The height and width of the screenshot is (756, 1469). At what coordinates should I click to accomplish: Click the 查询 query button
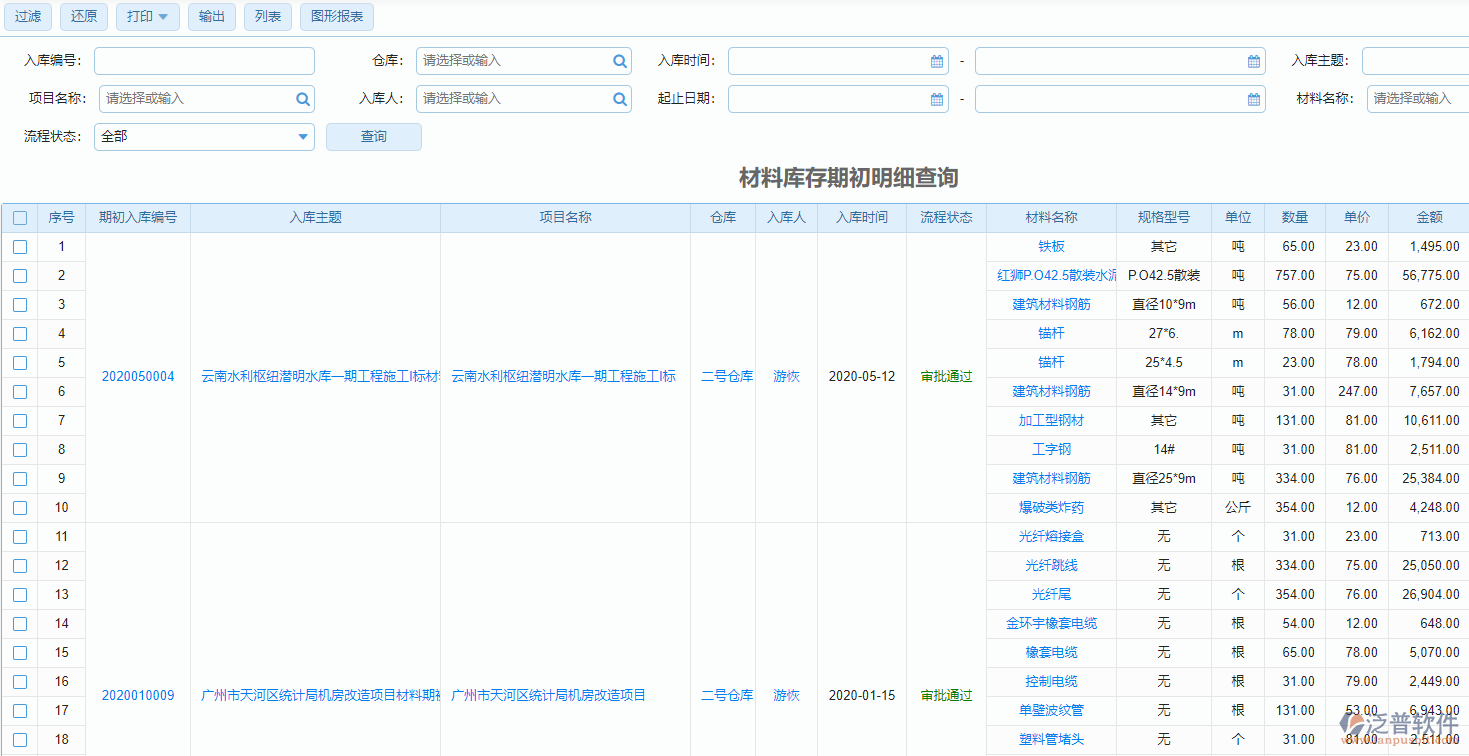point(373,137)
